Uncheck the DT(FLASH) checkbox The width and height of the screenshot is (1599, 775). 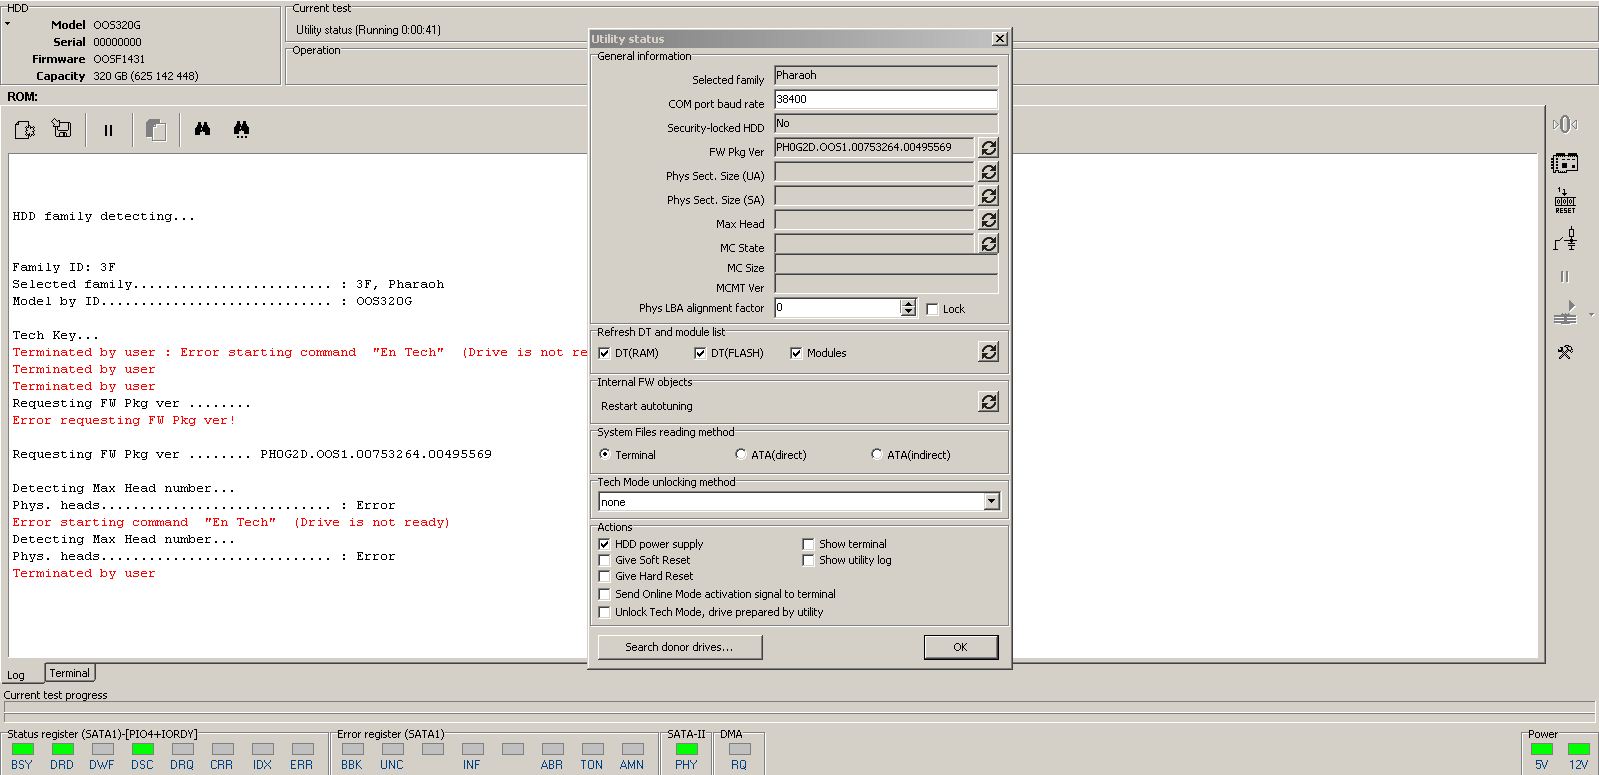(700, 353)
